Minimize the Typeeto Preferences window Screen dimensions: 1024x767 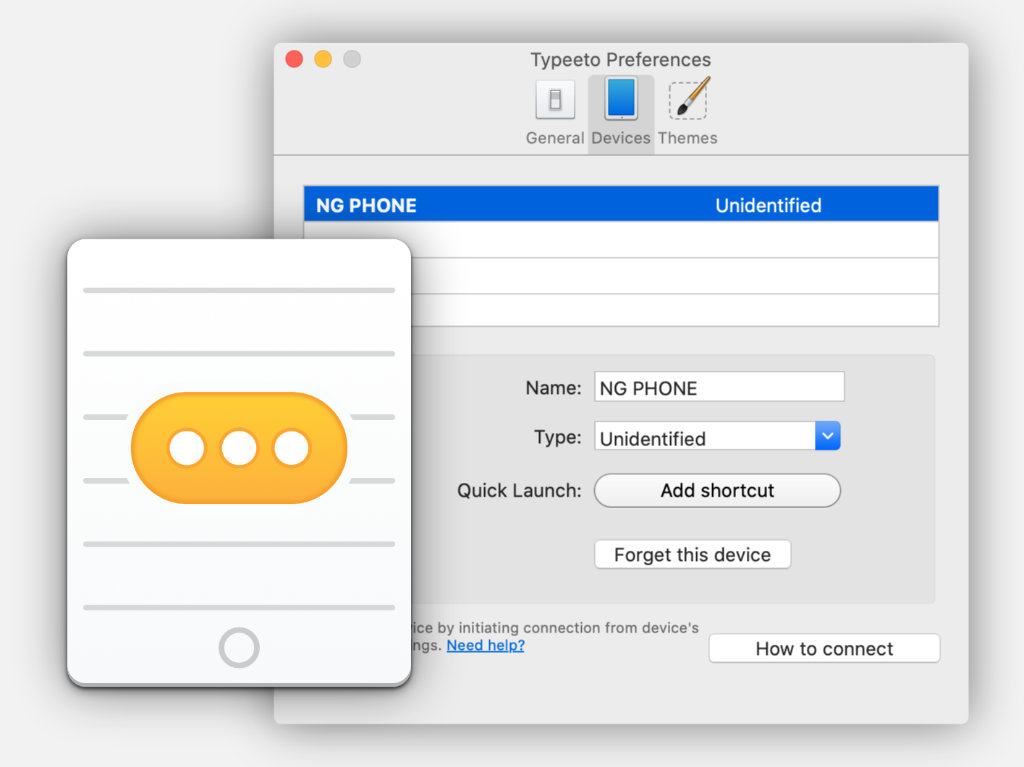[323, 59]
